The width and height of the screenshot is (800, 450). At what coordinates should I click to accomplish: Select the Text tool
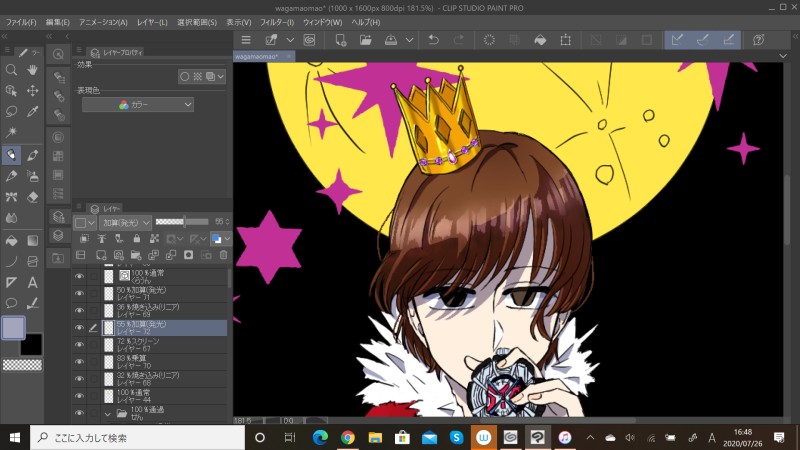coord(33,282)
